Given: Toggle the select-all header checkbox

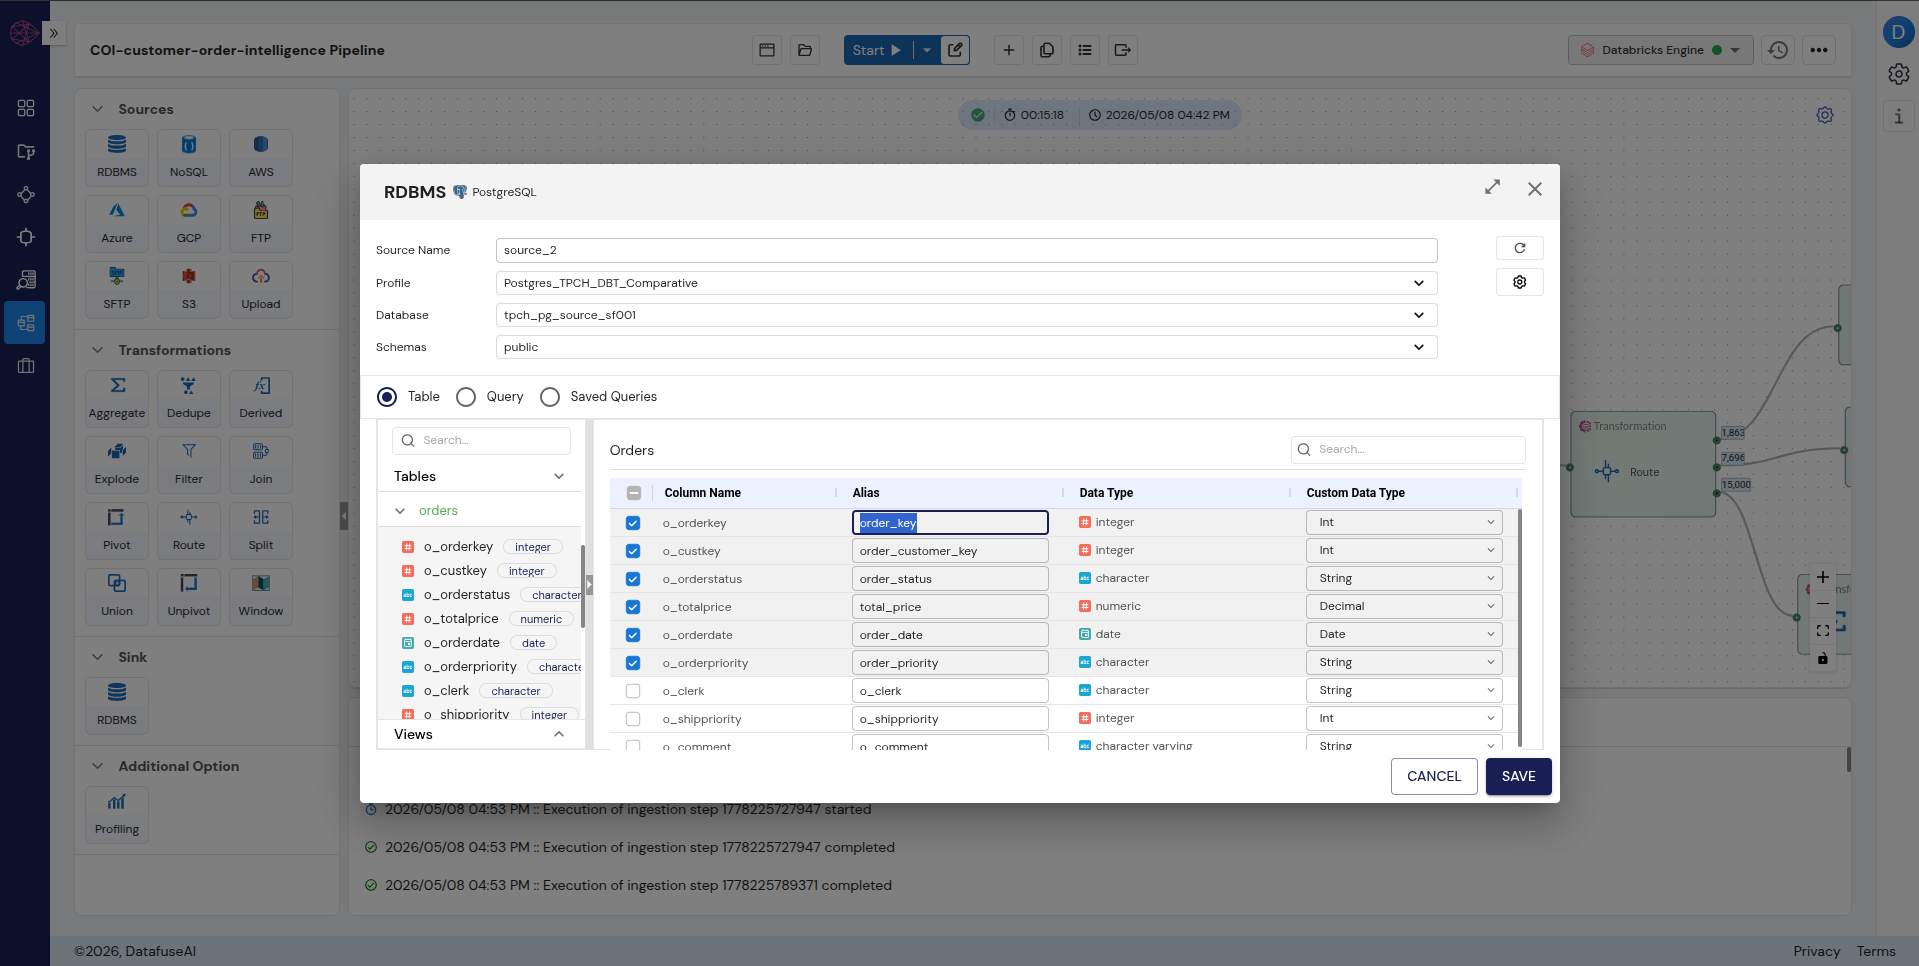Looking at the screenshot, I should 634,493.
